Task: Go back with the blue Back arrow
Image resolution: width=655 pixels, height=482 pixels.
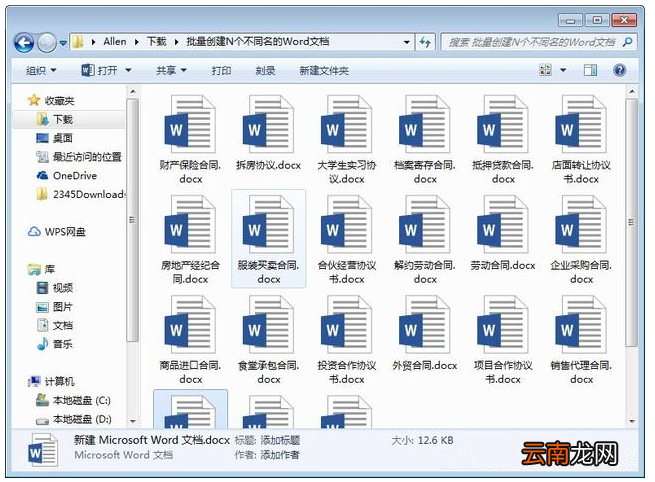Action: [x=24, y=43]
